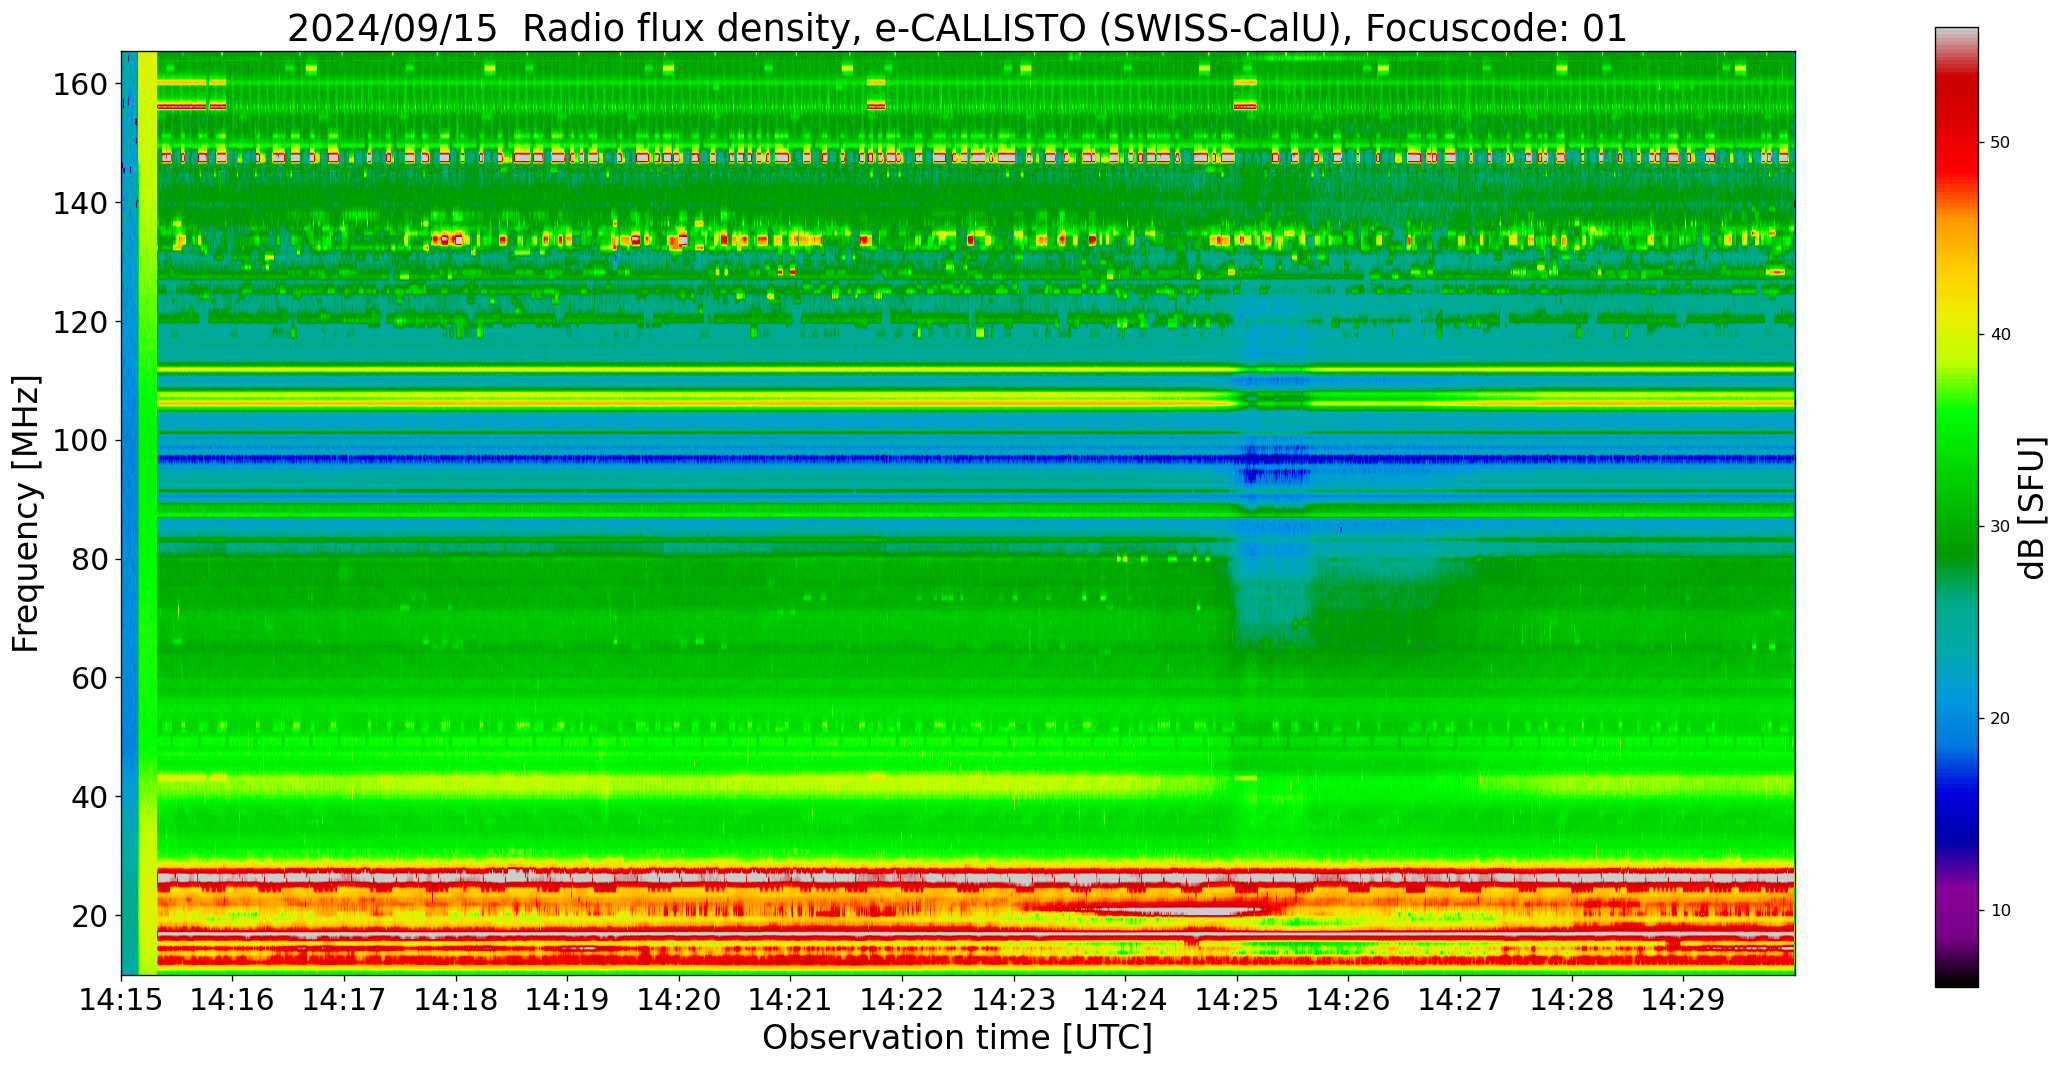Click the 80 frequency tick label
Image resolution: width=2062 pixels, height=1067 pixels.
click(x=89, y=559)
